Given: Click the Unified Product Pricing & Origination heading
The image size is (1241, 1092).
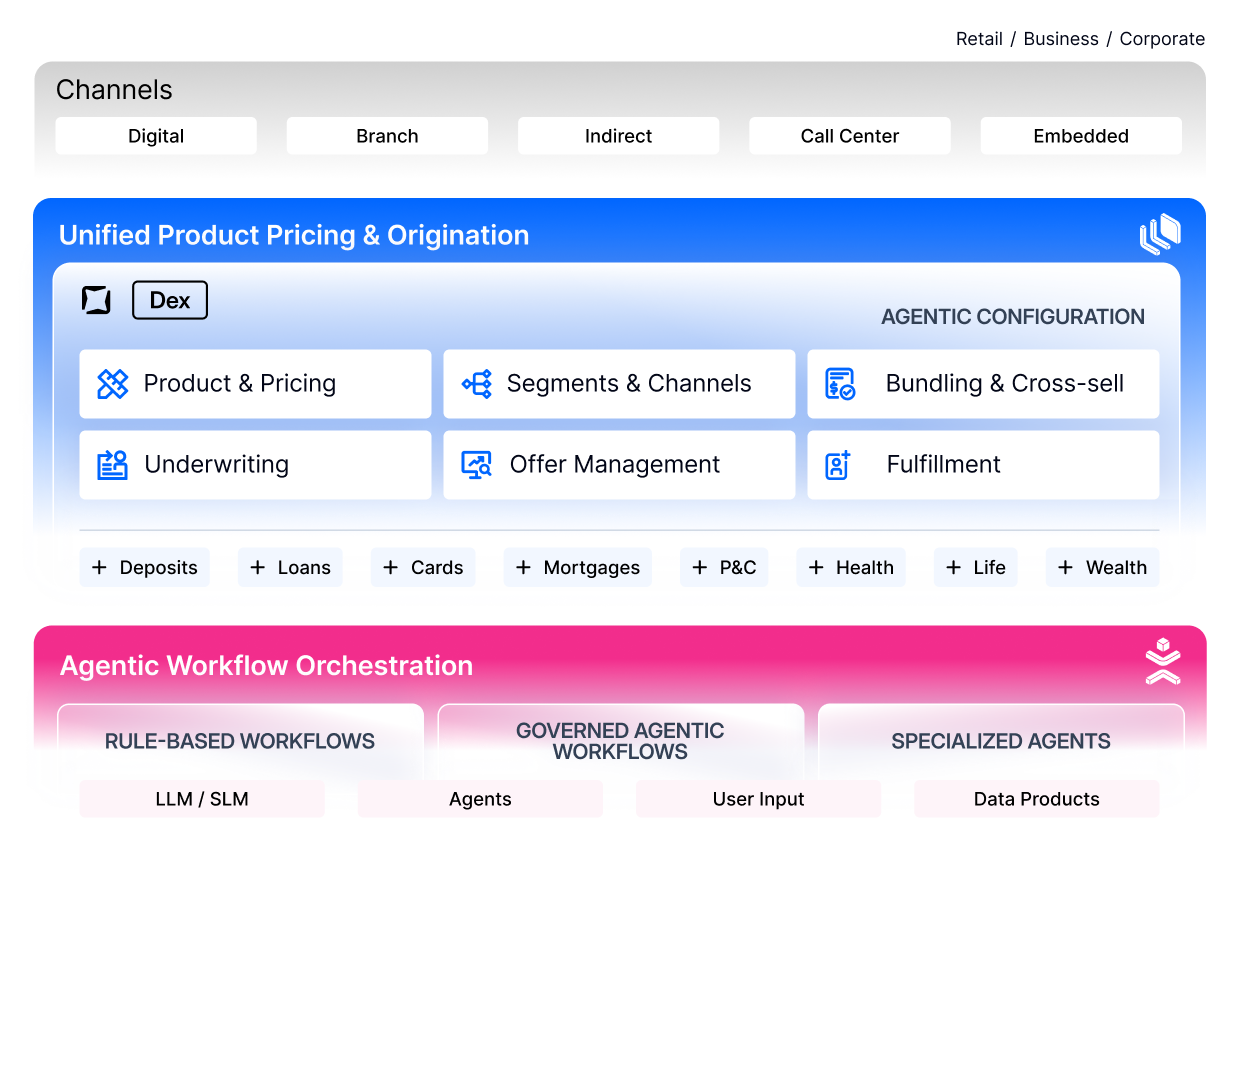Looking at the screenshot, I should (x=294, y=235).
